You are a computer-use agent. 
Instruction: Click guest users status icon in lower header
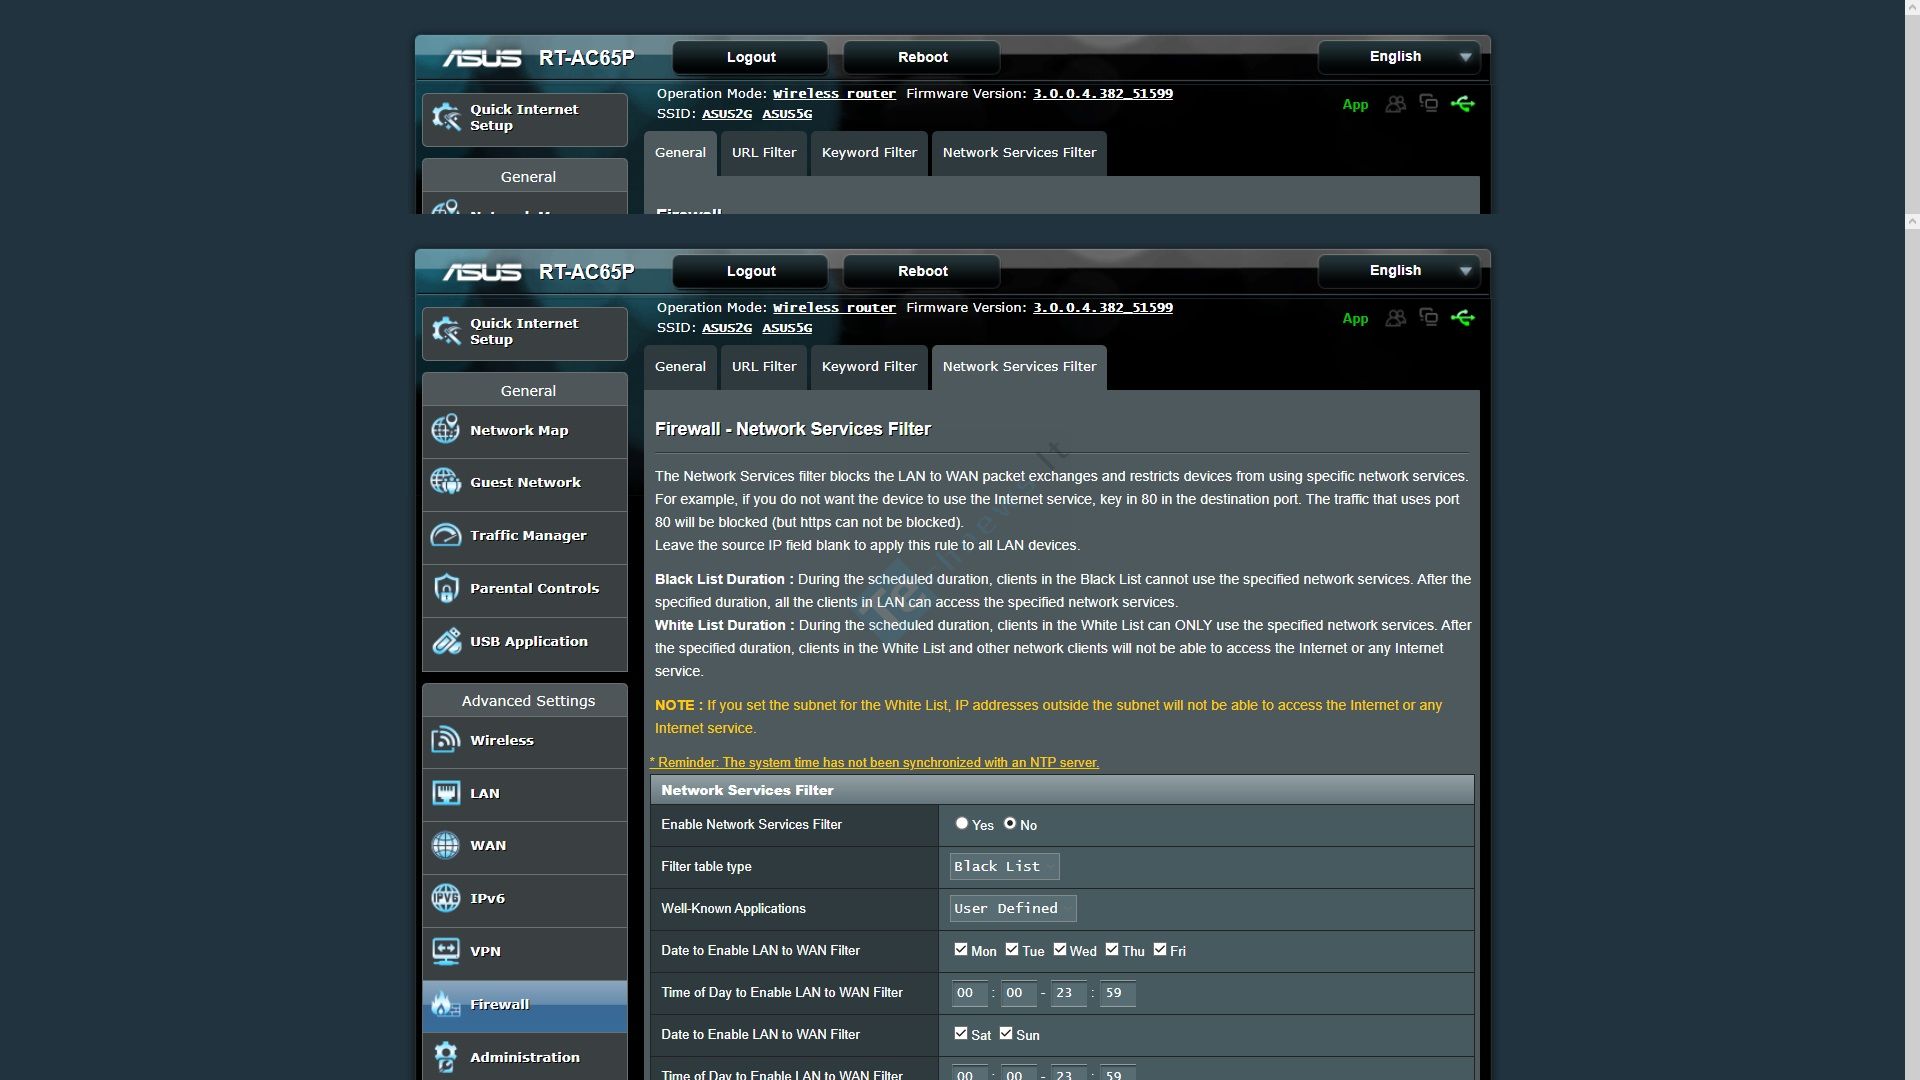pyautogui.click(x=1395, y=318)
